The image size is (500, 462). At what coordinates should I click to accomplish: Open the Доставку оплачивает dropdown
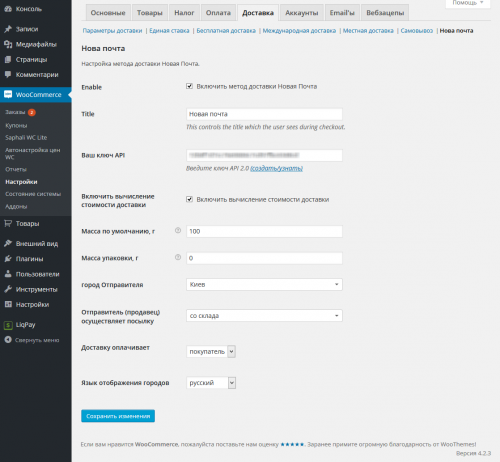coord(211,352)
